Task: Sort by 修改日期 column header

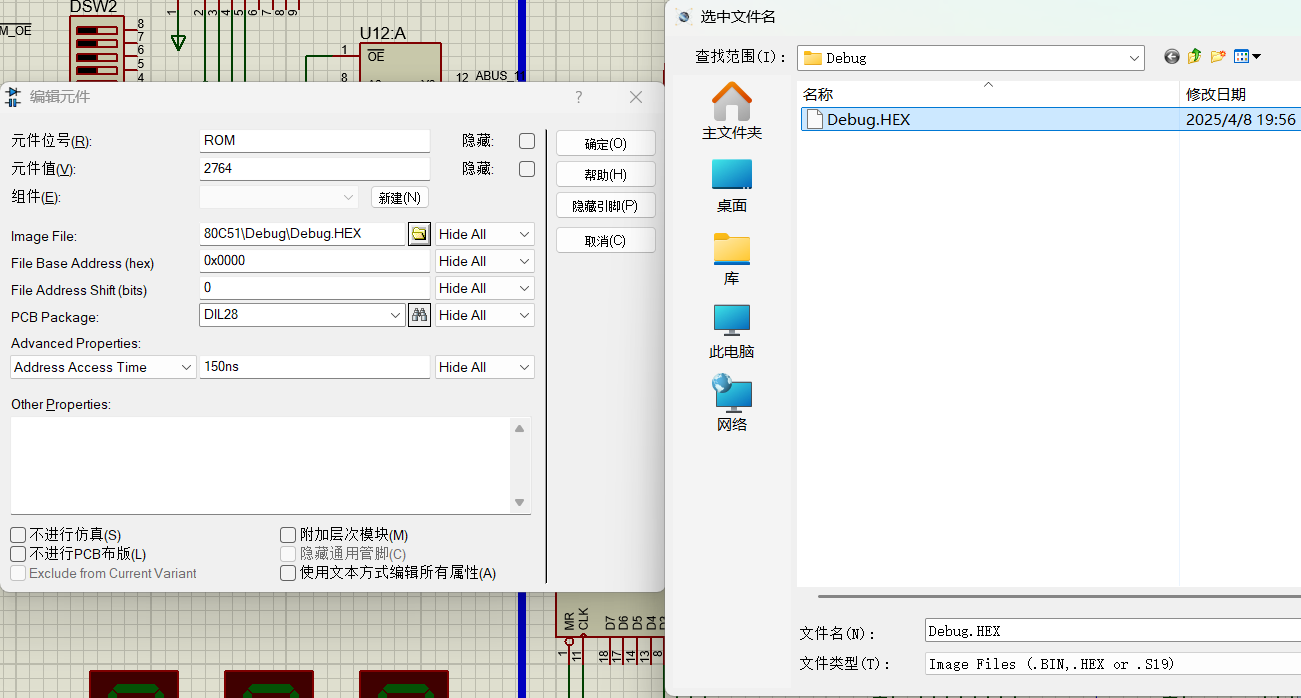Action: [1240, 94]
